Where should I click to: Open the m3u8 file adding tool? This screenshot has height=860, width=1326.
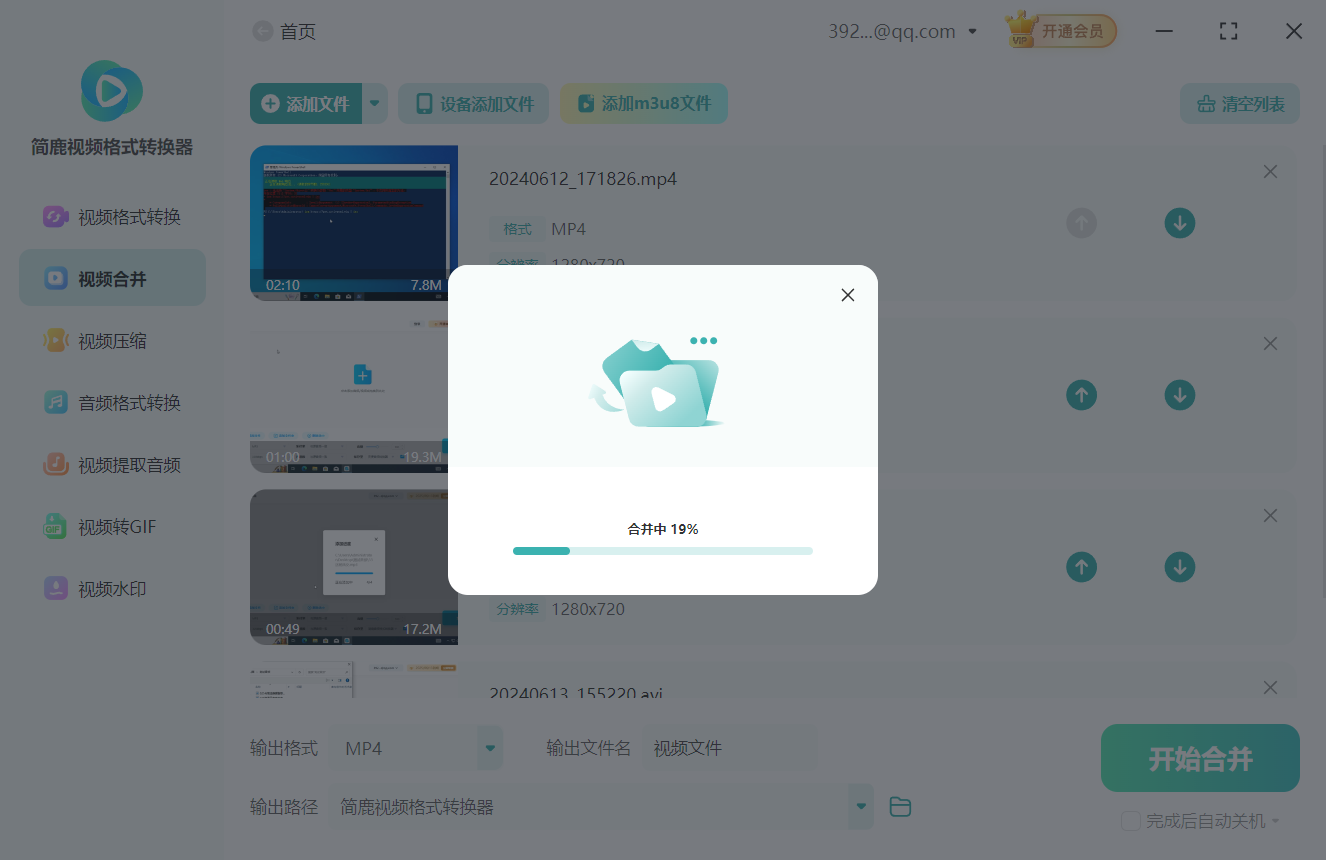[643, 103]
